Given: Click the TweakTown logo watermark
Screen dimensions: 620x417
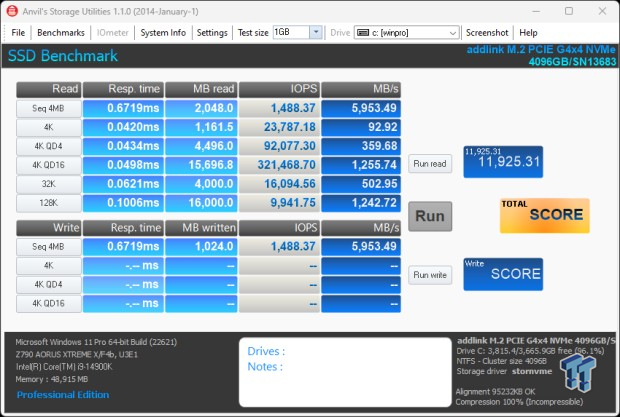Looking at the screenshot, I should (579, 372).
